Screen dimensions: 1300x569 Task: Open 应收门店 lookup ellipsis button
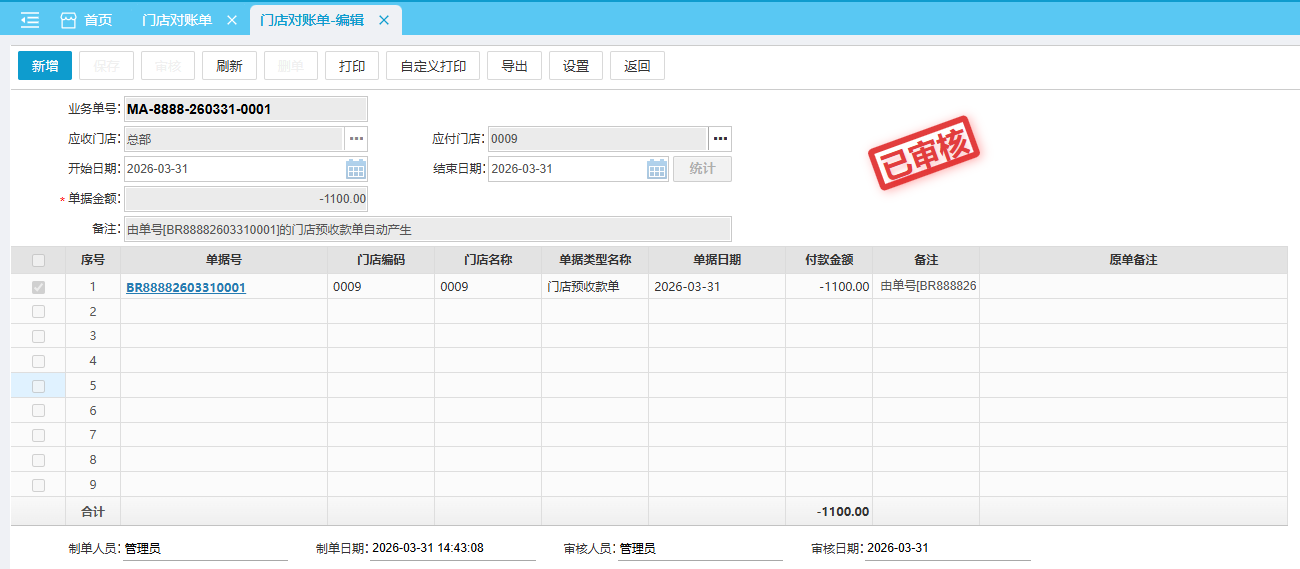[356, 139]
